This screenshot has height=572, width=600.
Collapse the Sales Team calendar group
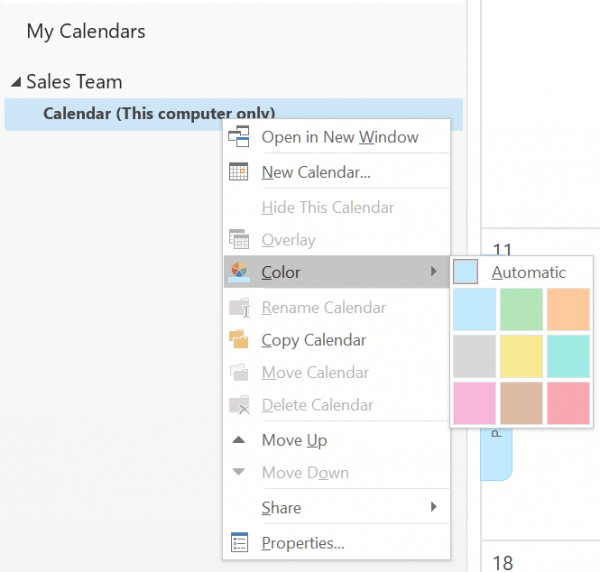pos(16,81)
